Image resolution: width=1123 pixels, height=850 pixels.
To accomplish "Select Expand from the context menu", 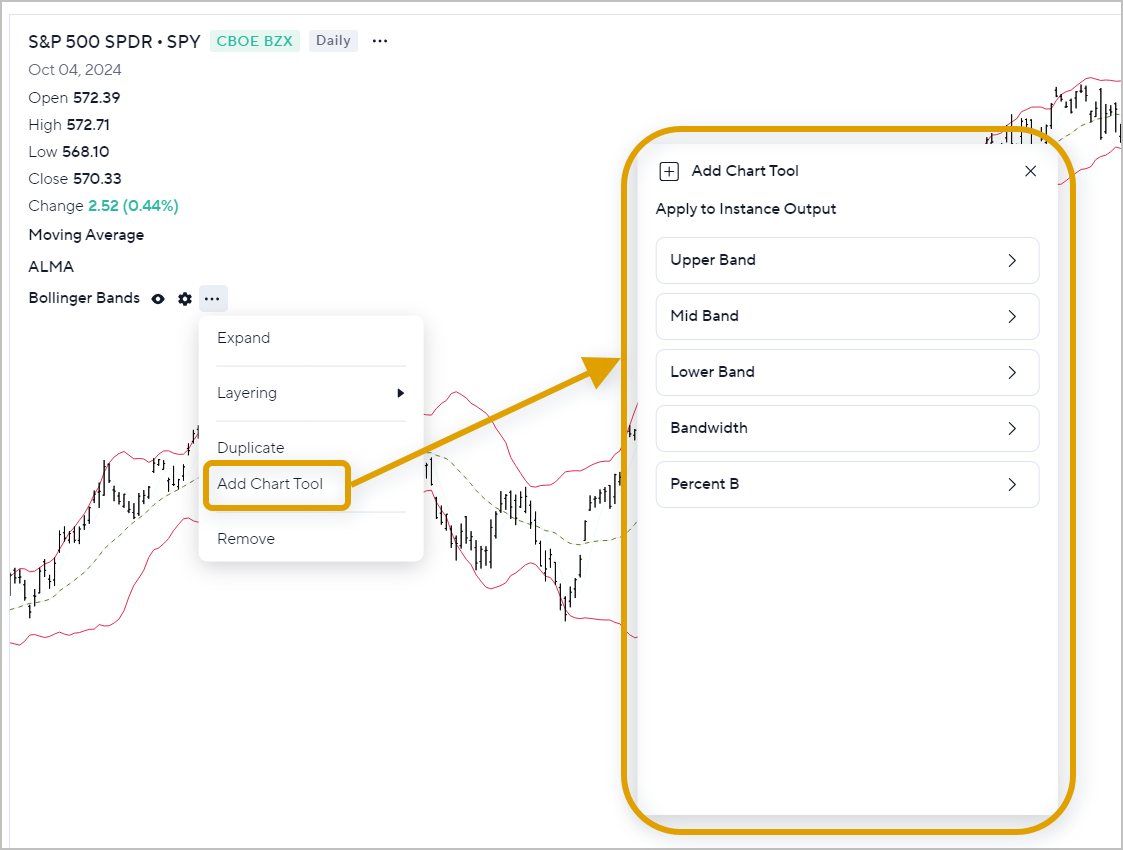I will 244,338.
